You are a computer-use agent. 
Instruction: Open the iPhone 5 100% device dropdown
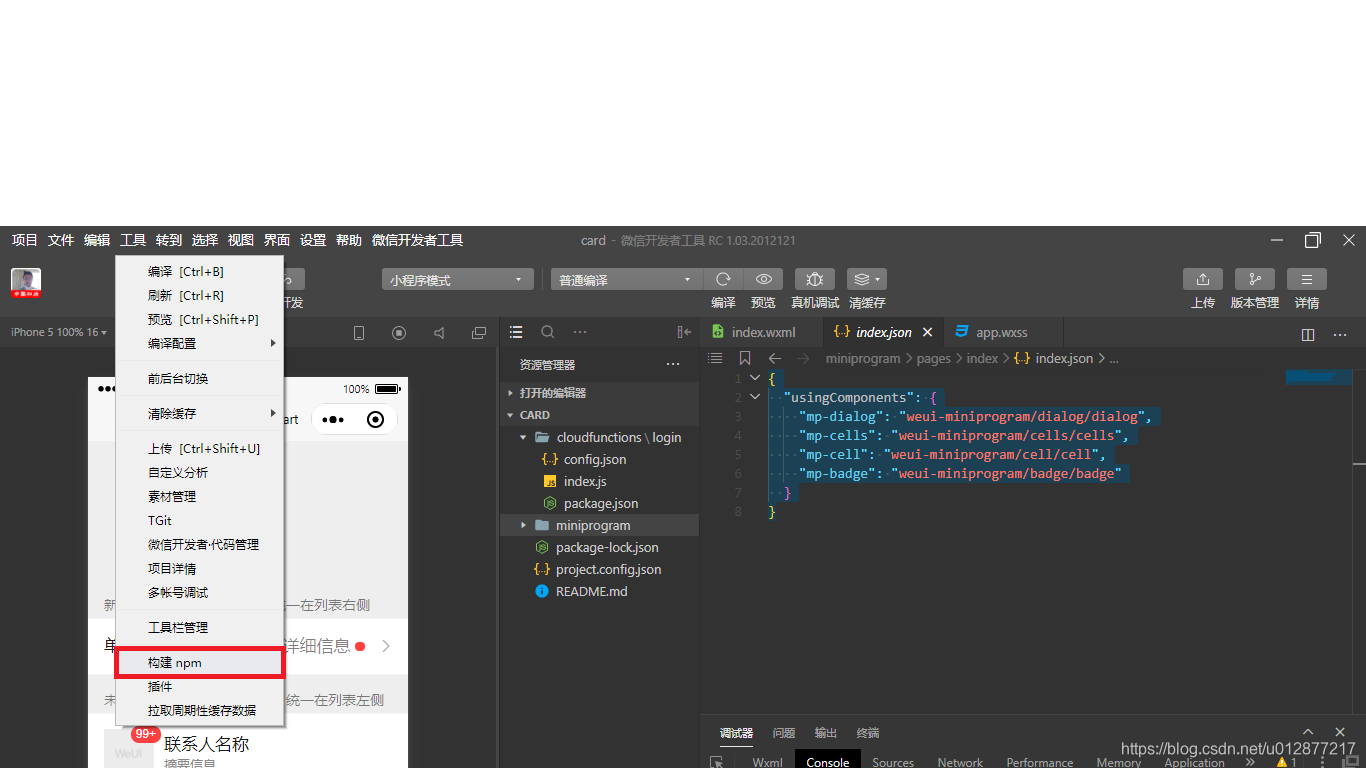[58, 332]
